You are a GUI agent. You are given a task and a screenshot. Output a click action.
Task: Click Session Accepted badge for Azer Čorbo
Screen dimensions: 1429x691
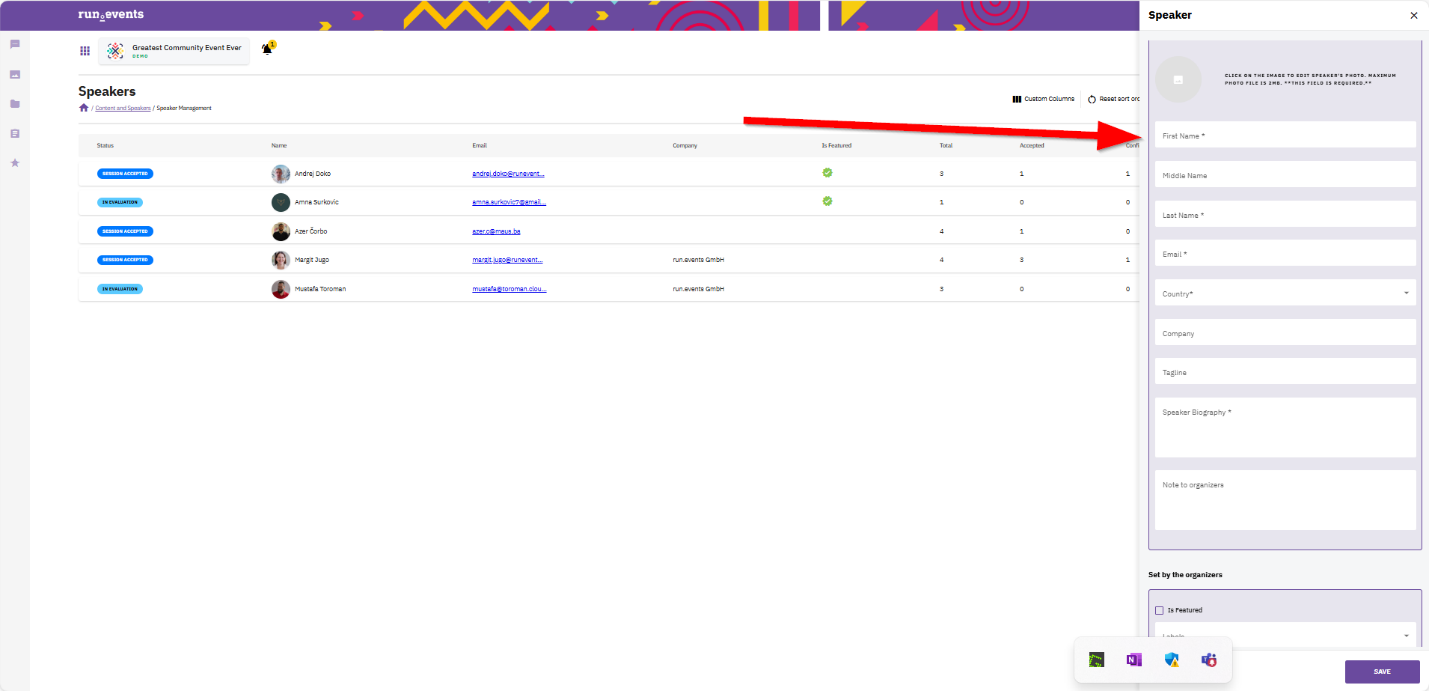point(125,231)
